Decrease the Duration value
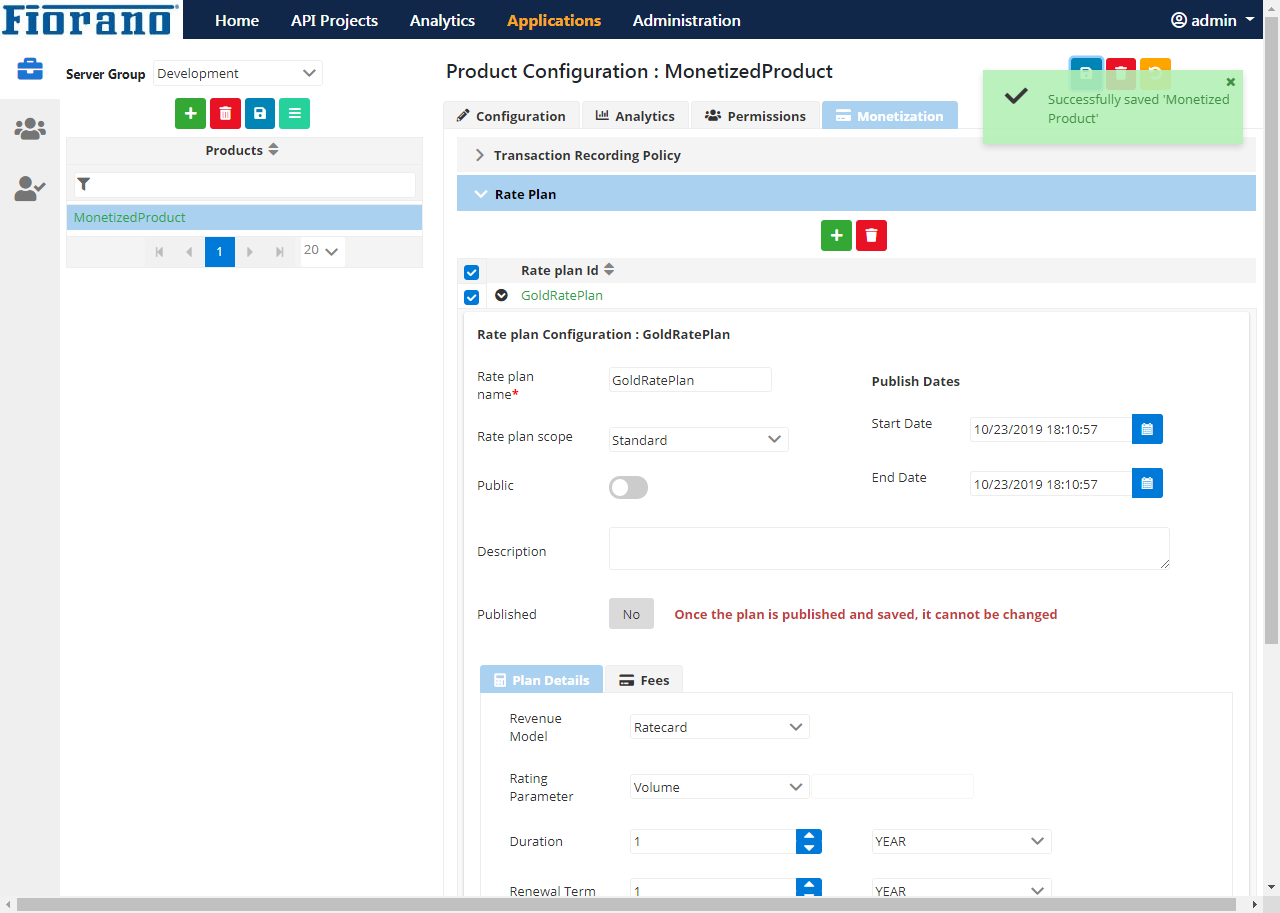This screenshot has width=1280, height=913. 809,848
